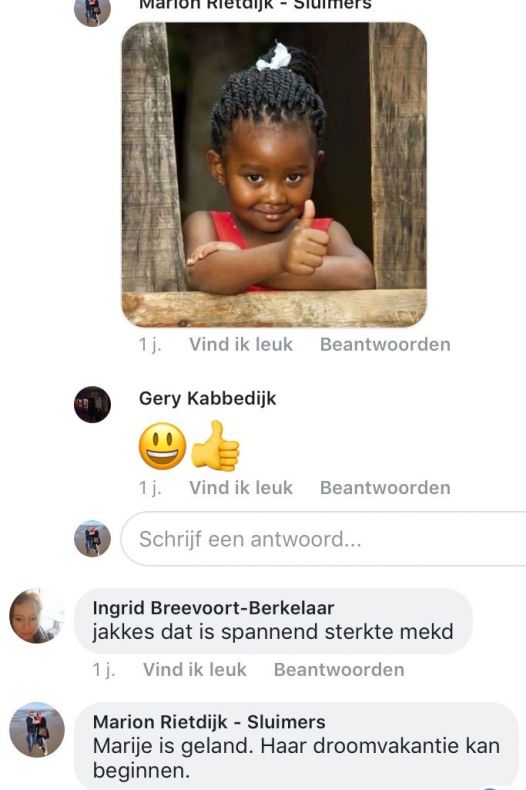Screen dimensions: 526x790
Task: Like Ingrid's 'jakkes dat is spannend' comment
Action: click(195, 670)
